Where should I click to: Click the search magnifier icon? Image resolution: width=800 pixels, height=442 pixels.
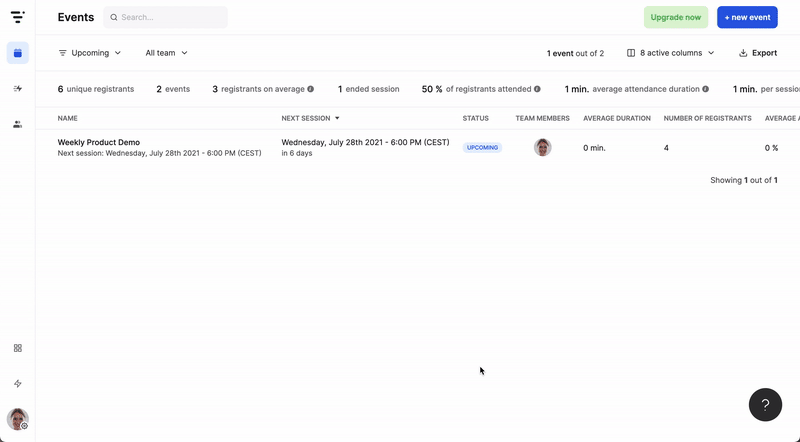click(x=114, y=17)
